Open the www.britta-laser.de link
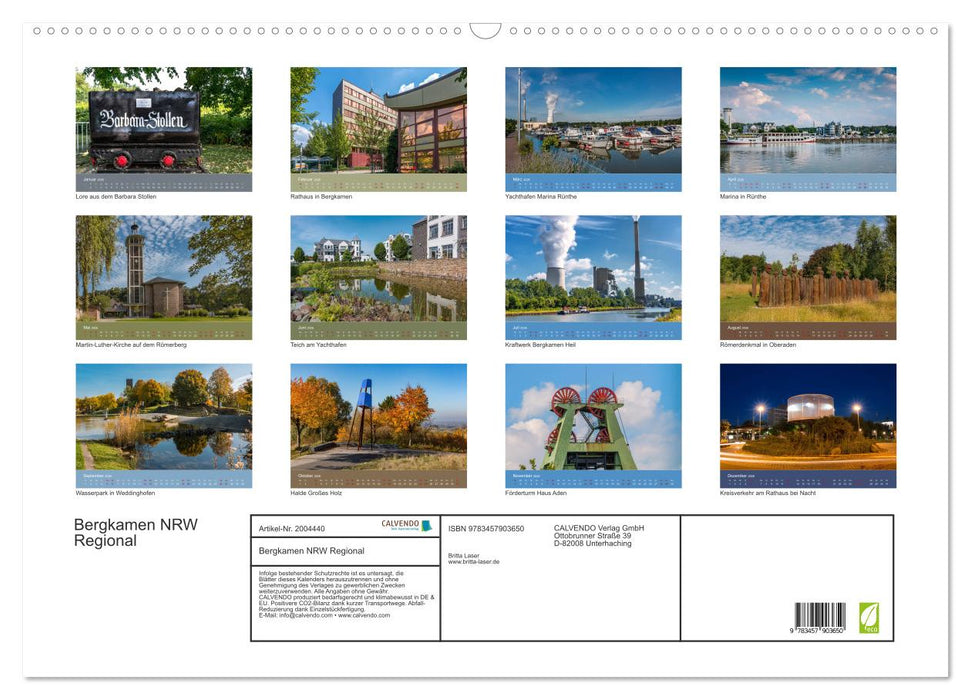The width and height of the screenshot is (971, 700). (473, 563)
